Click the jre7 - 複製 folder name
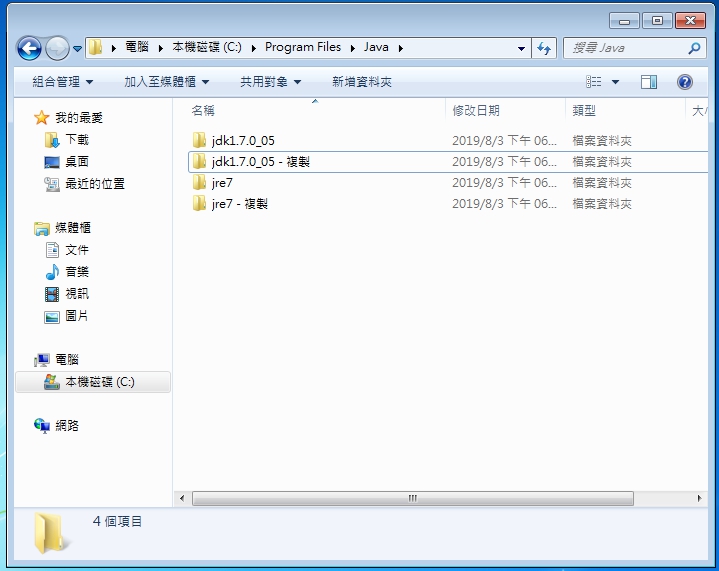The width and height of the screenshot is (719, 571). point(239,204)
